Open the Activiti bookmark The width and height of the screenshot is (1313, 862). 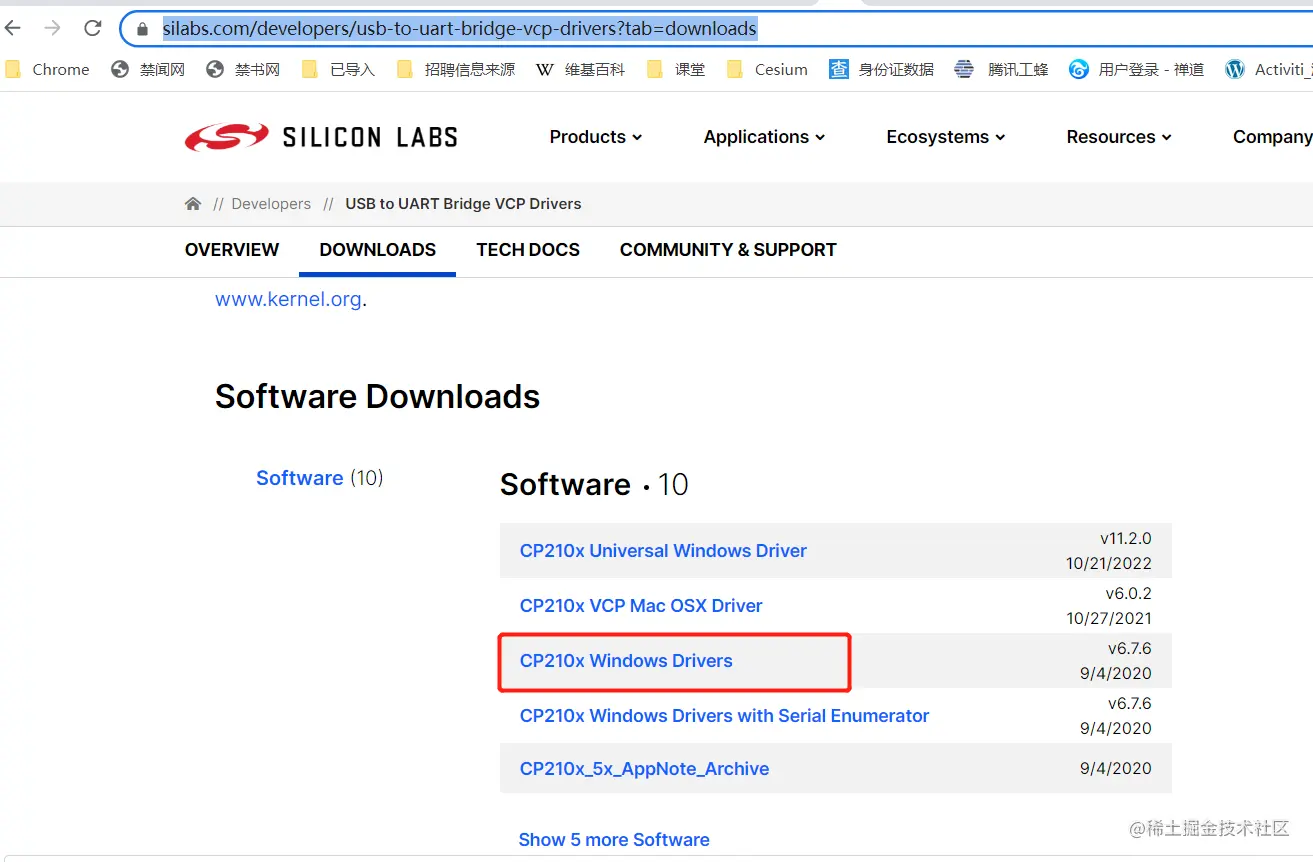(x=1268, y=69)
